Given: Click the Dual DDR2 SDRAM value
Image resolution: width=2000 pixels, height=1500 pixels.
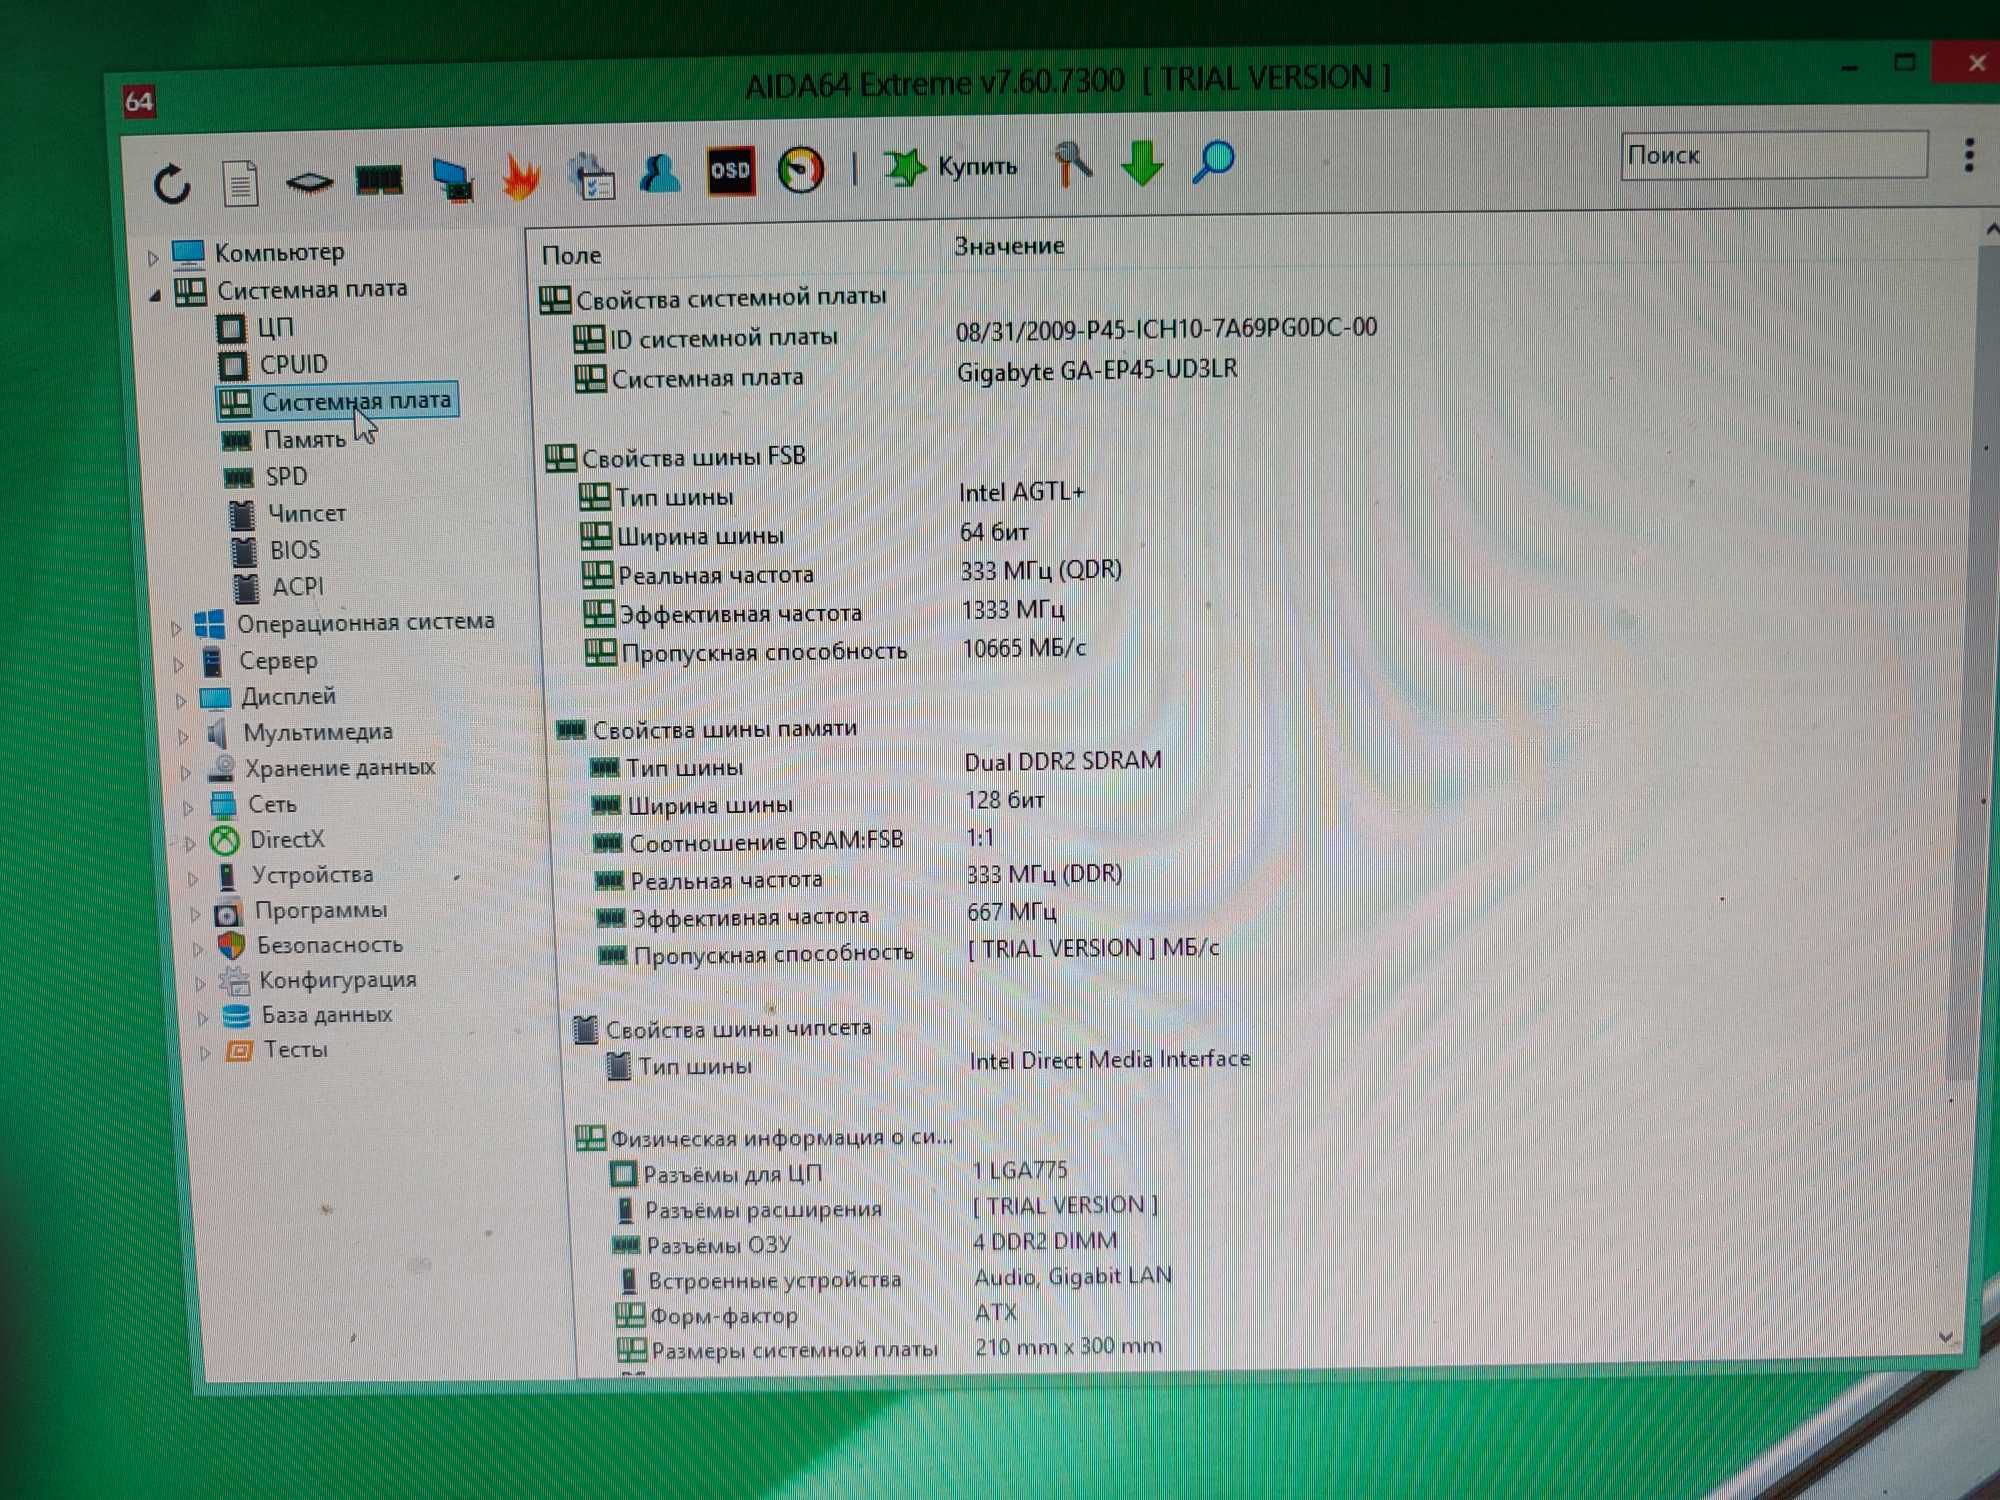Looking at the screenshot, I should (x=1063, y=761).
